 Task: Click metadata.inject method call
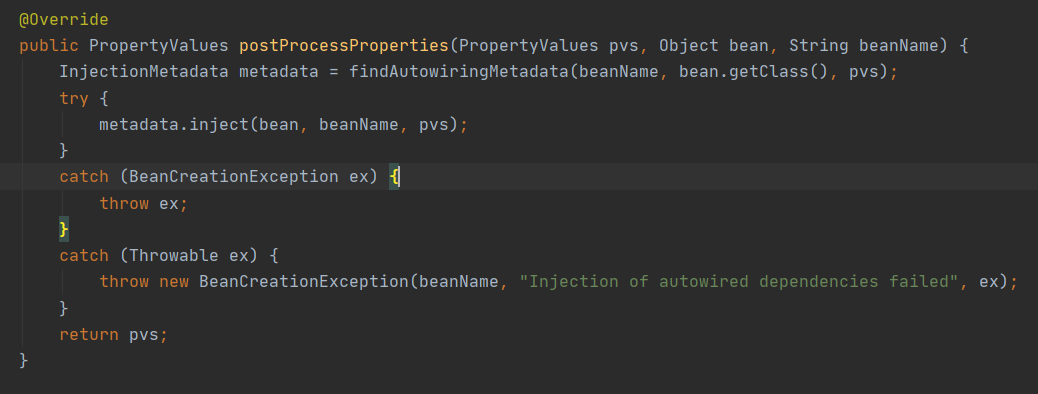pyautogui.click(x=173, y=124)
